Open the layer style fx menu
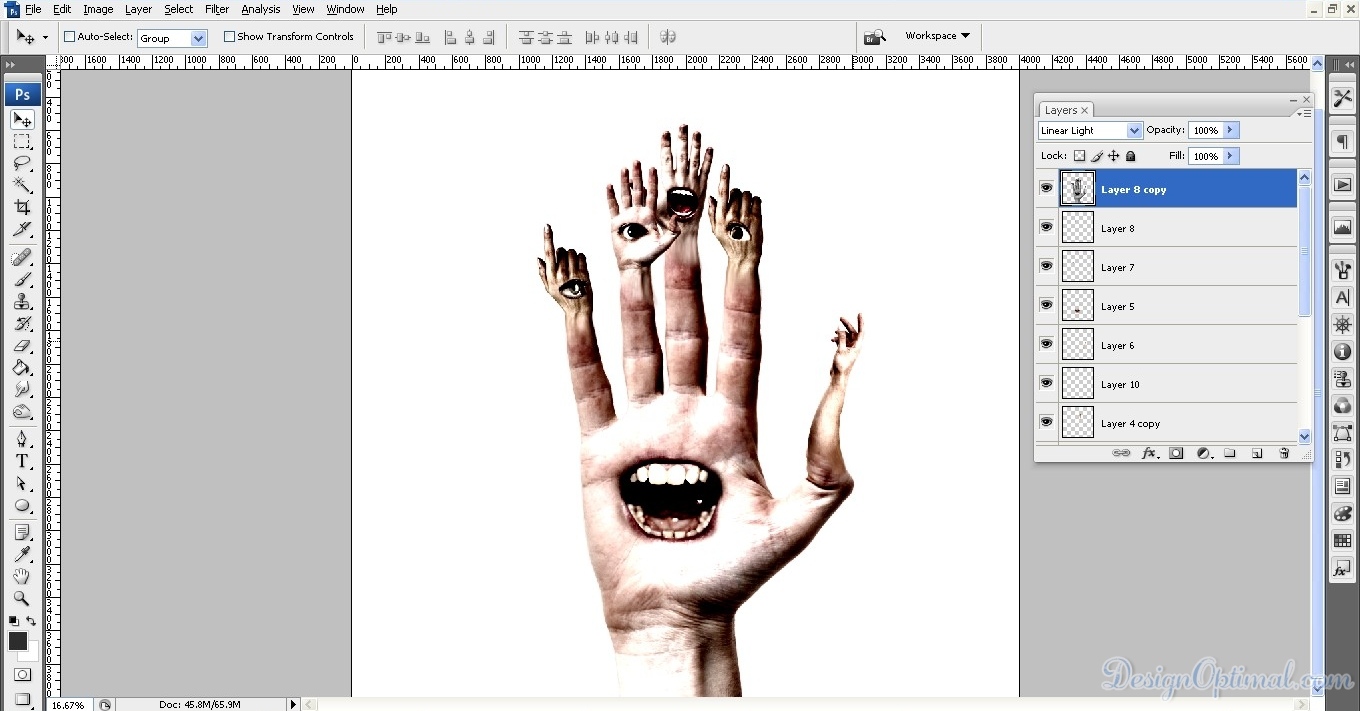 click(1150, 453)
